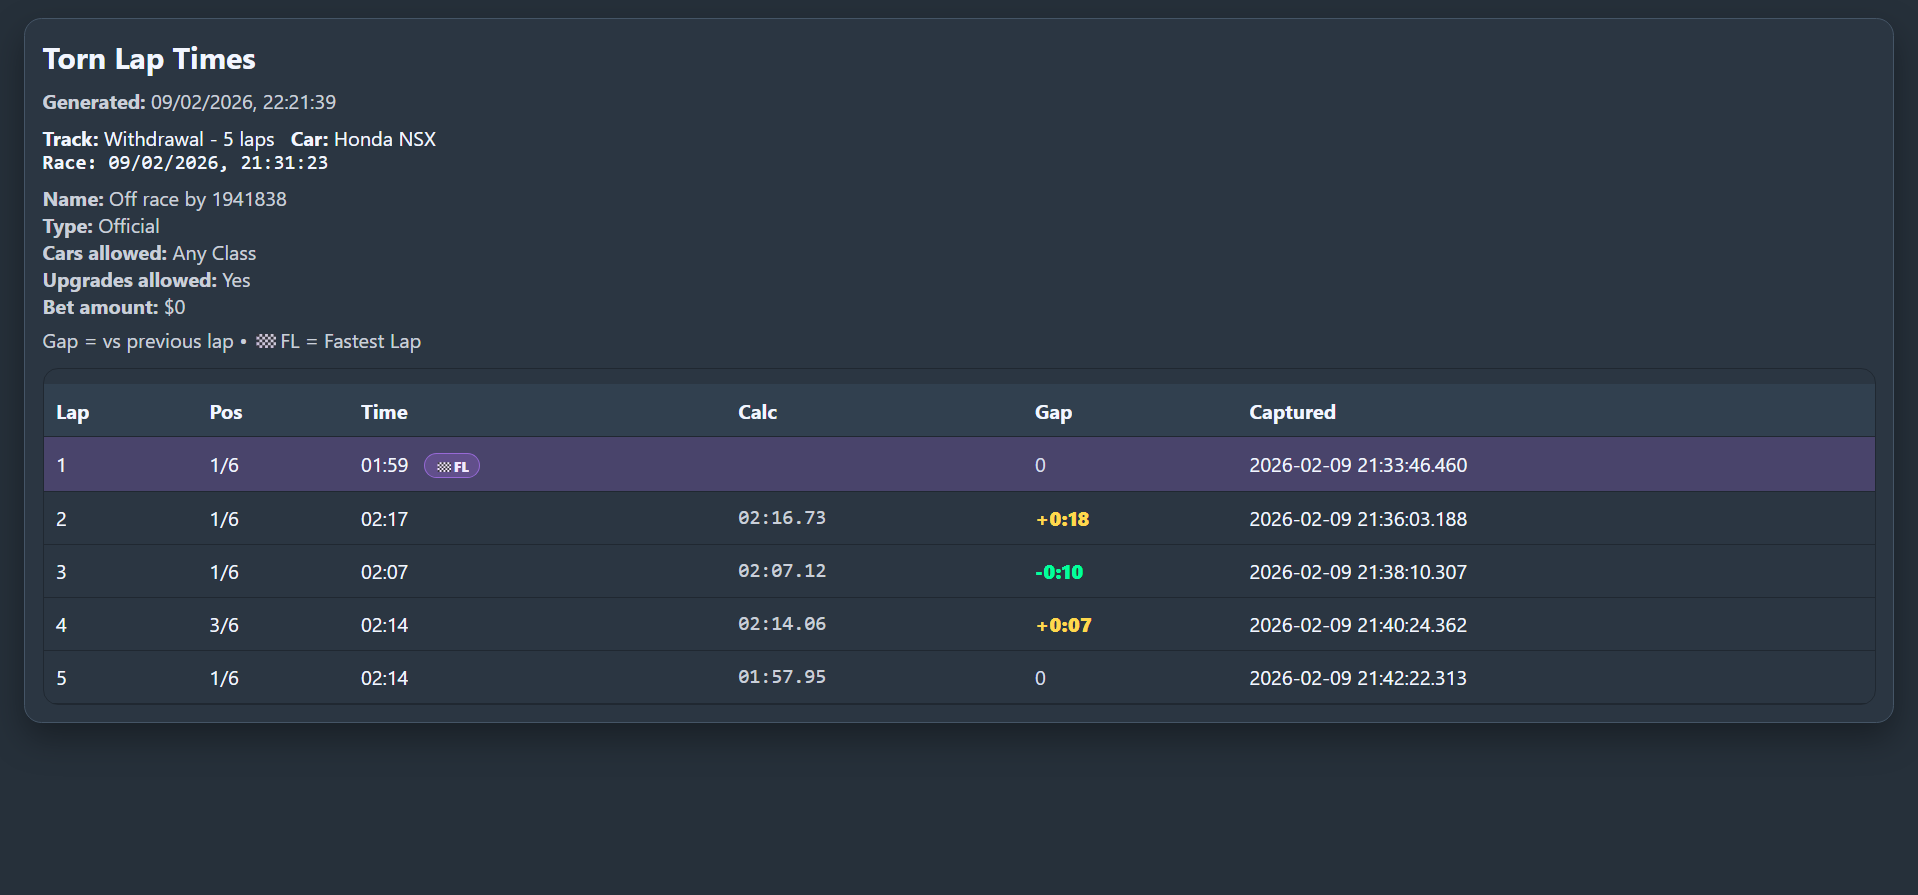The width and height of the screenshot is (1918, 895).
Task: Click the Honda NSX car name
Action: [x=385, y=139]
